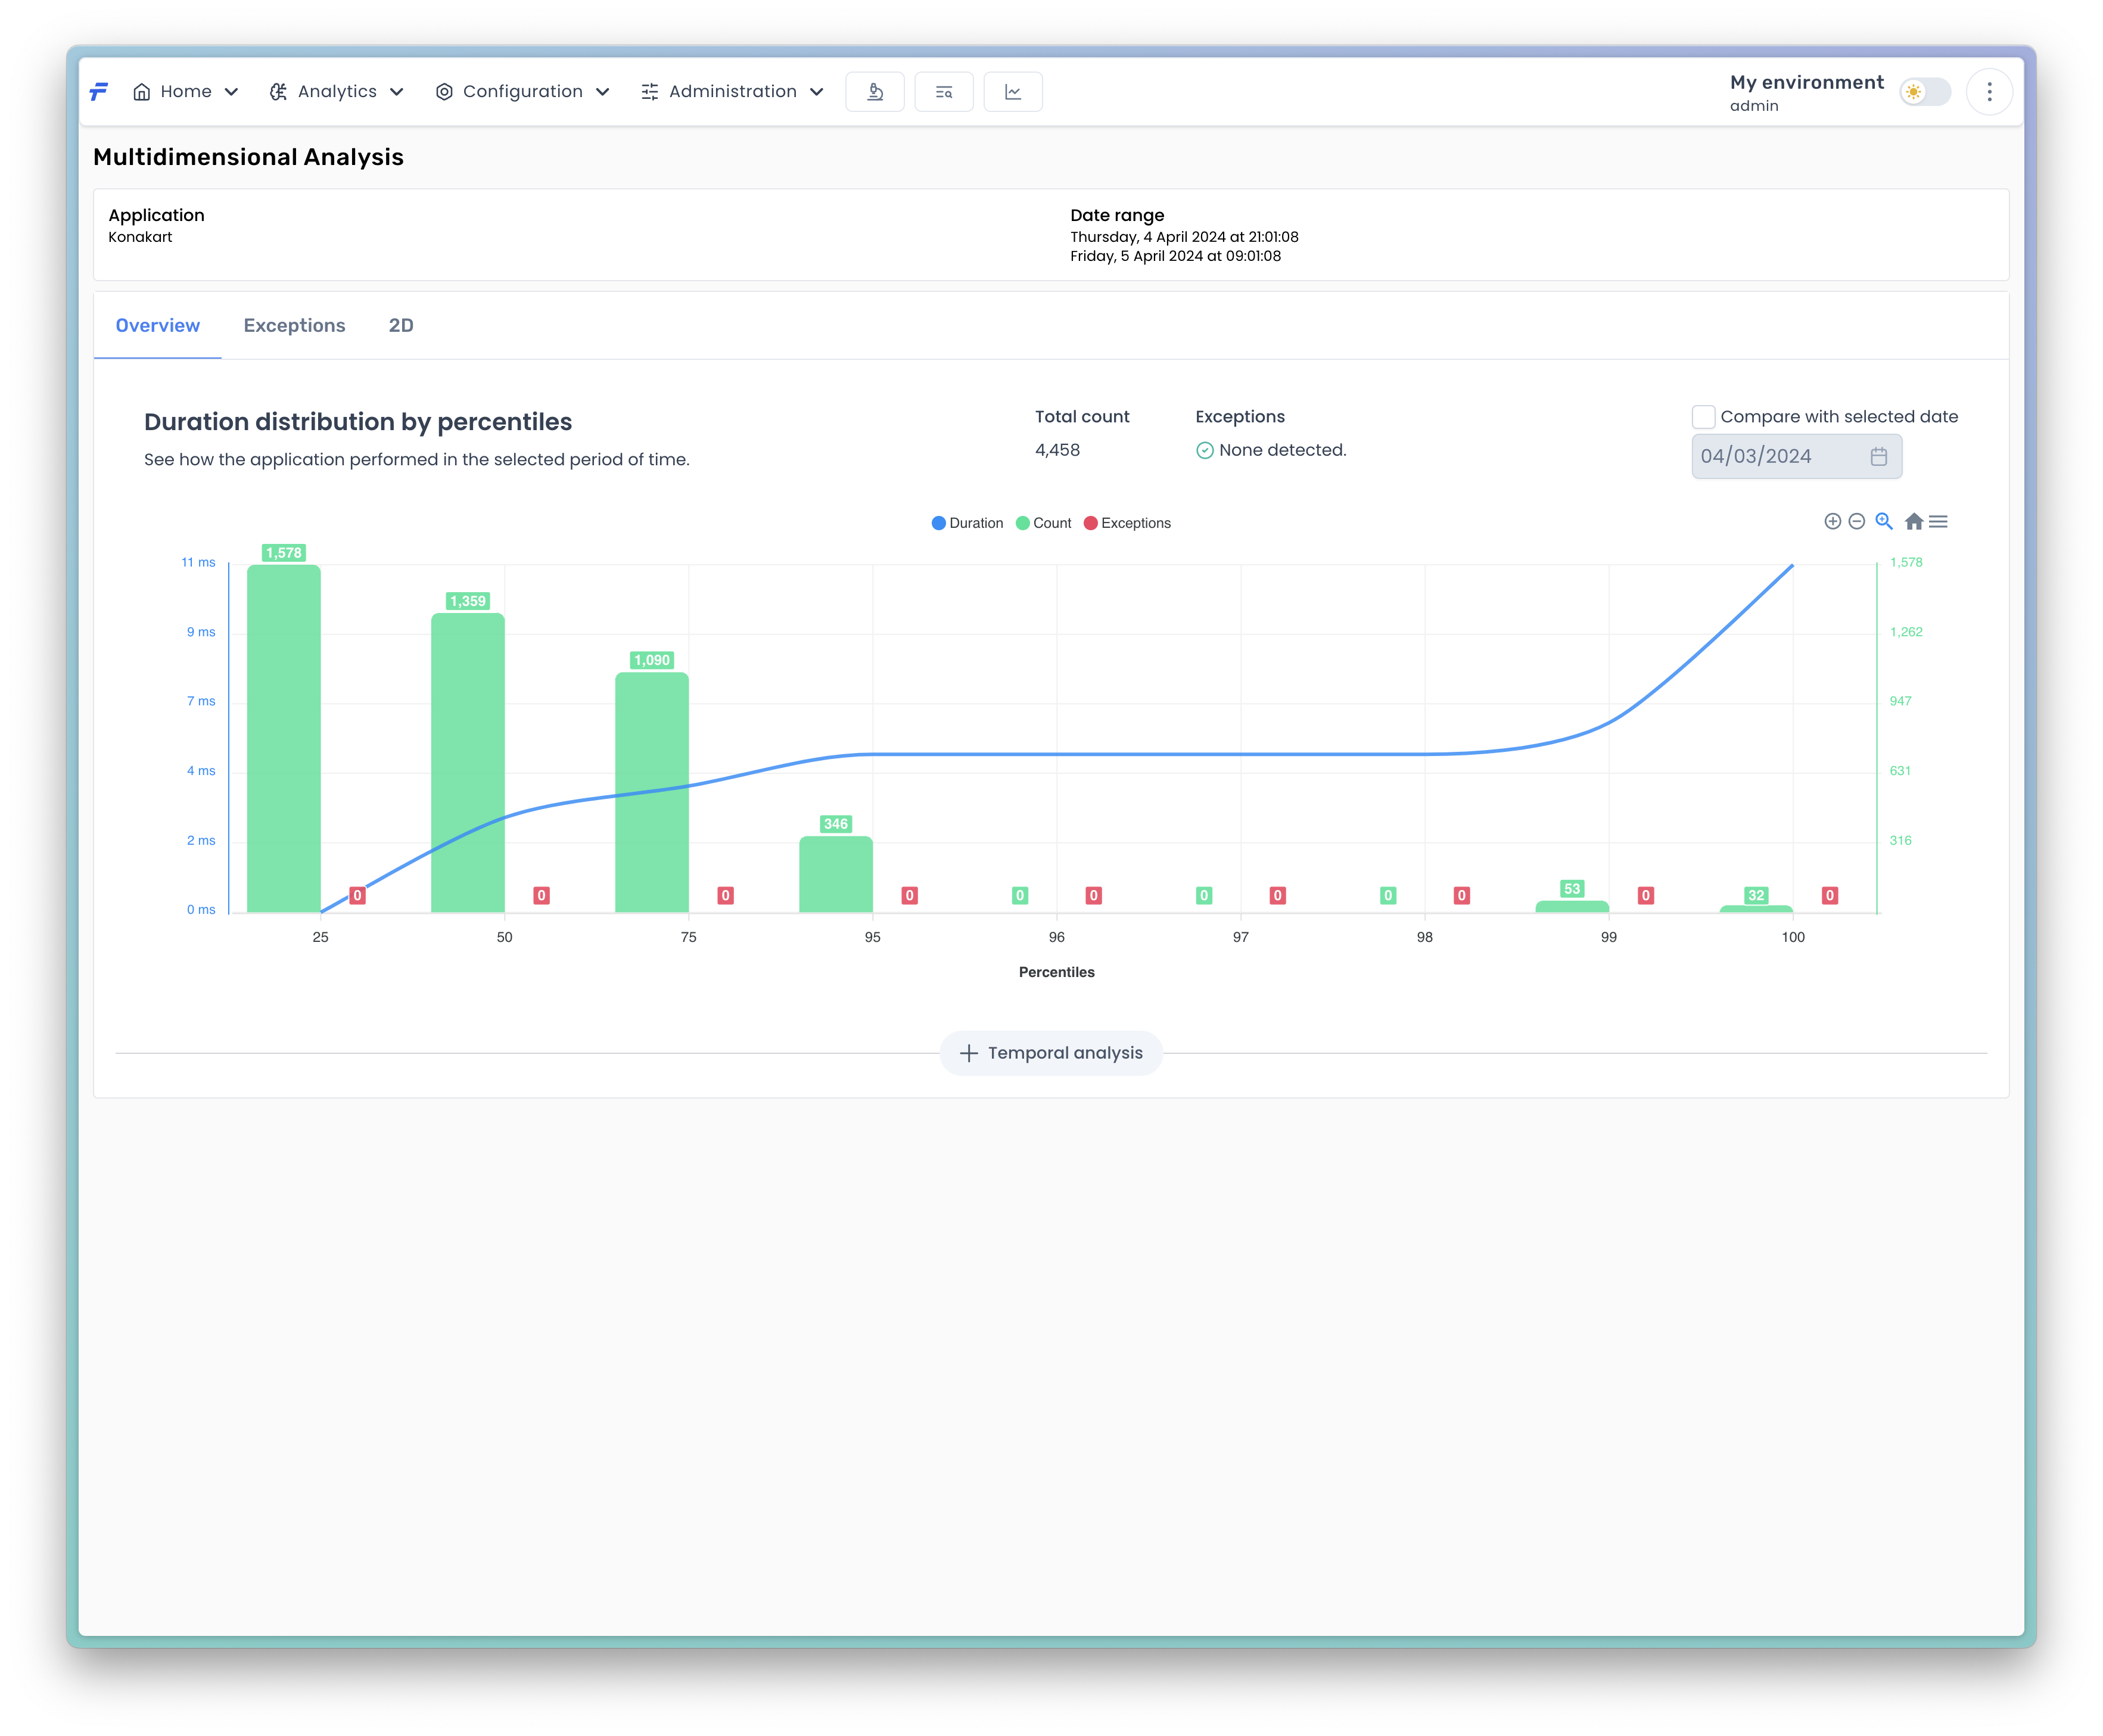Expand the Analytics dropdown menu
The image size is (2103, 1736).
(x=337, y=92)
